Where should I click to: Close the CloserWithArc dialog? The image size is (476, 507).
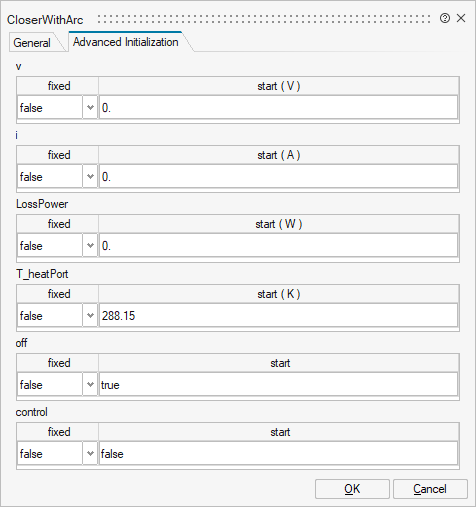(461, 18)
